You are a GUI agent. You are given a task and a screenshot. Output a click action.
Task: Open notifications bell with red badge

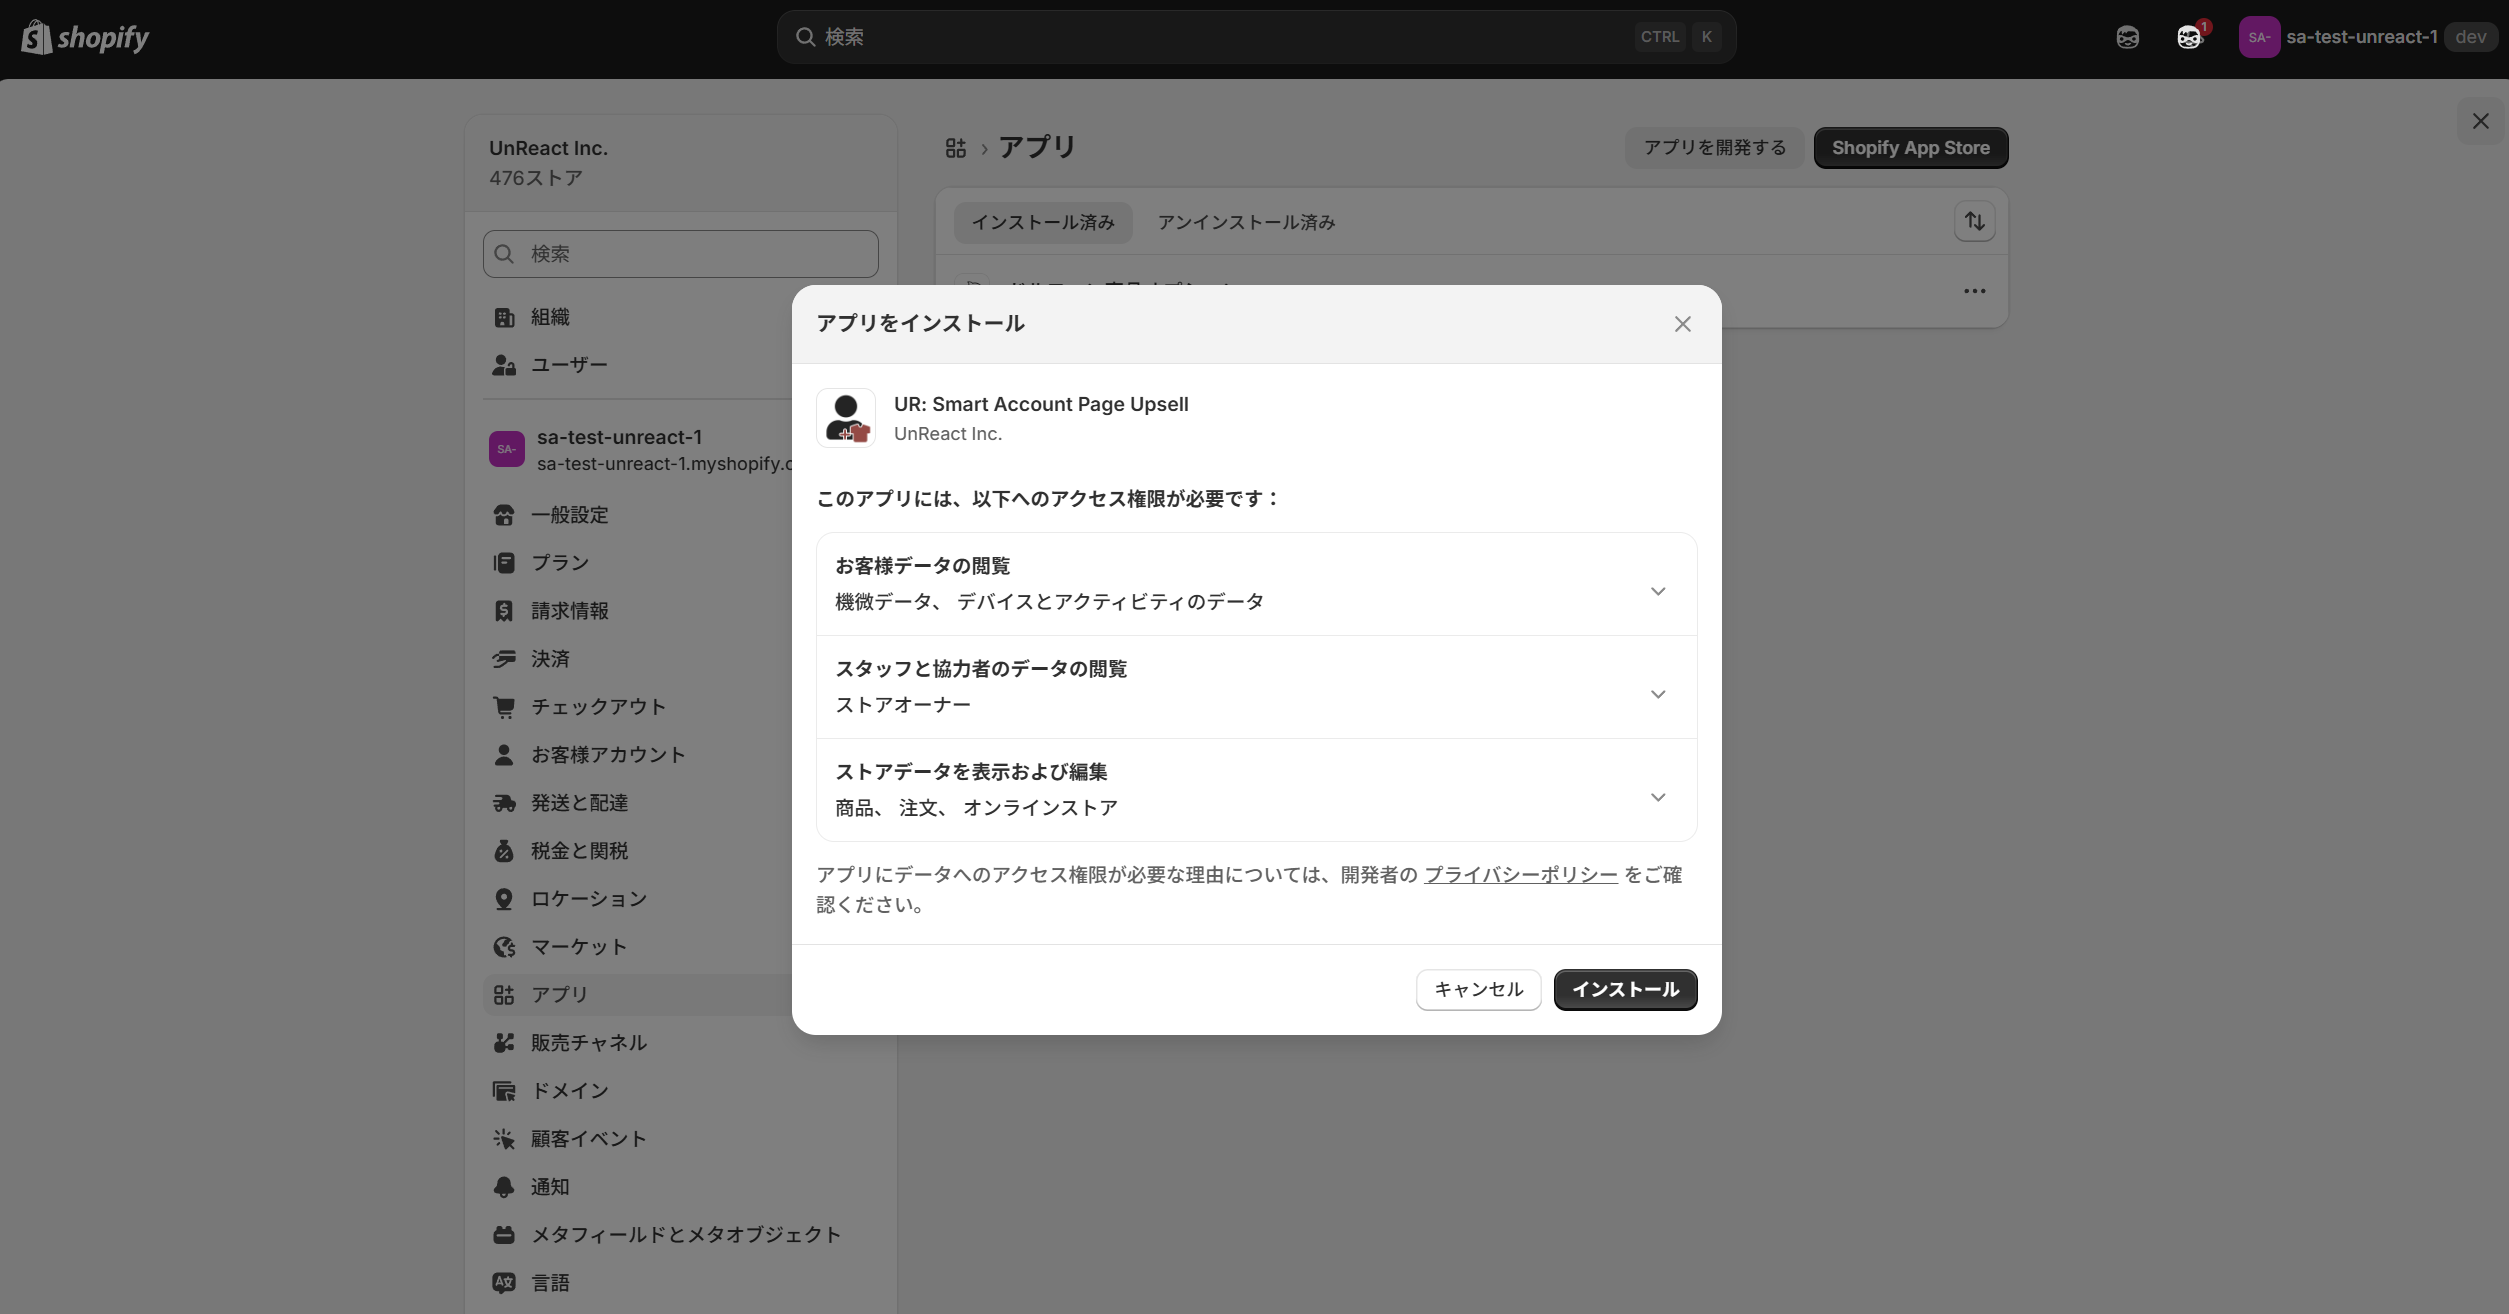(x=2190, y=38)
